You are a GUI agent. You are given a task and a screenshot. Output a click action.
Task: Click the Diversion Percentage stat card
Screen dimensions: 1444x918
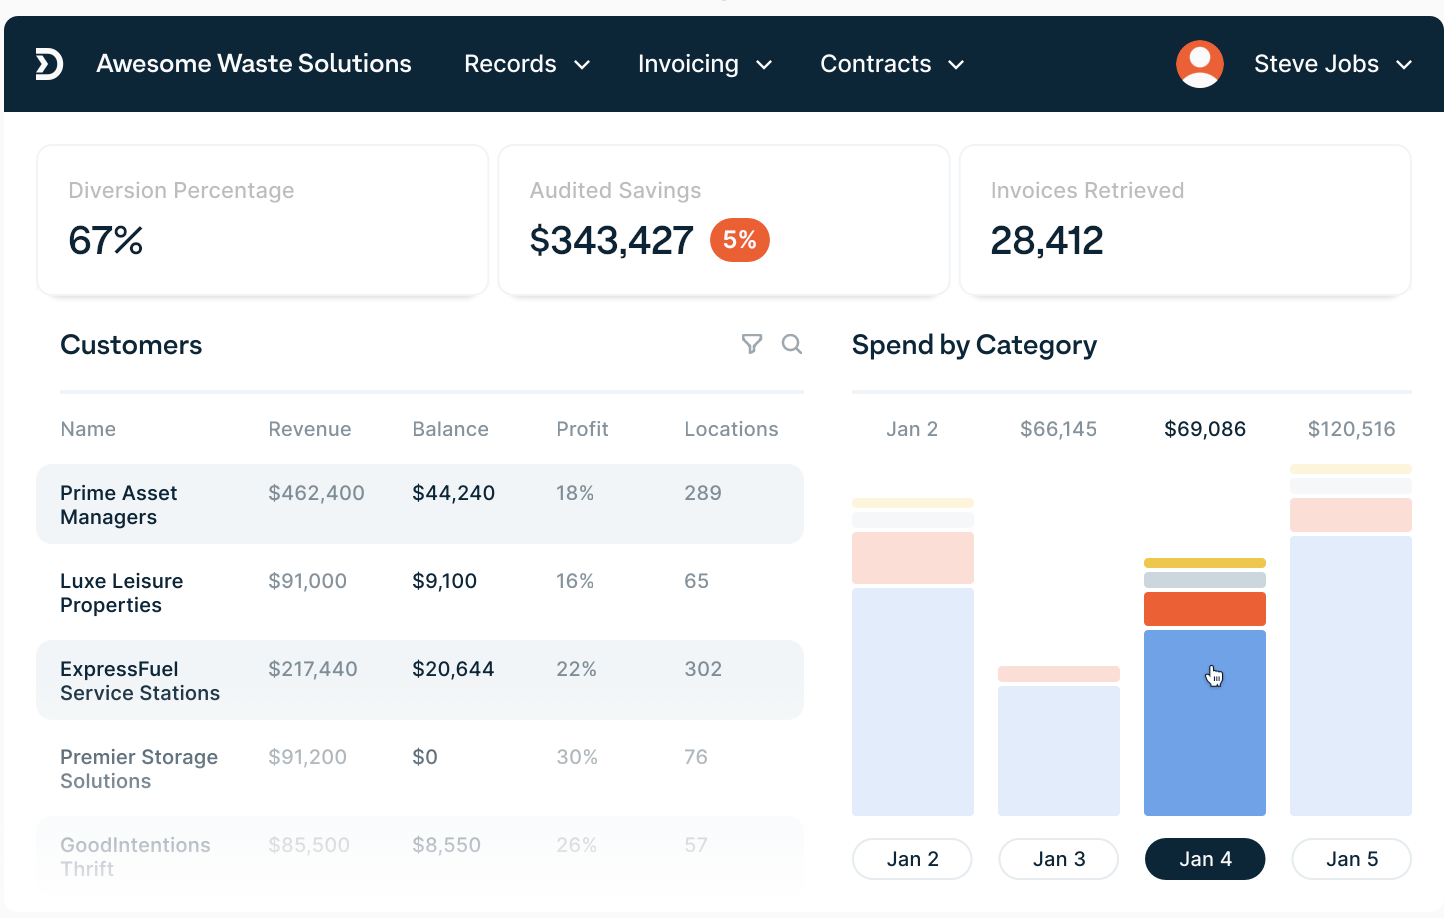coord(262,220)
